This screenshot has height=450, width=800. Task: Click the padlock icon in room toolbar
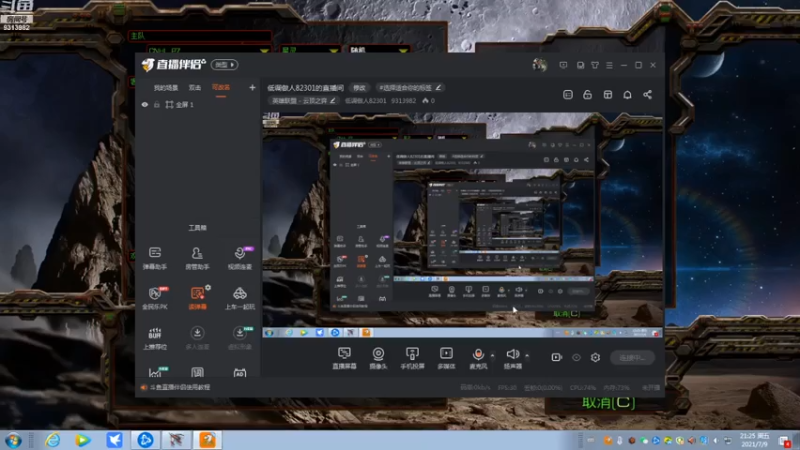[x=587, y=95]
